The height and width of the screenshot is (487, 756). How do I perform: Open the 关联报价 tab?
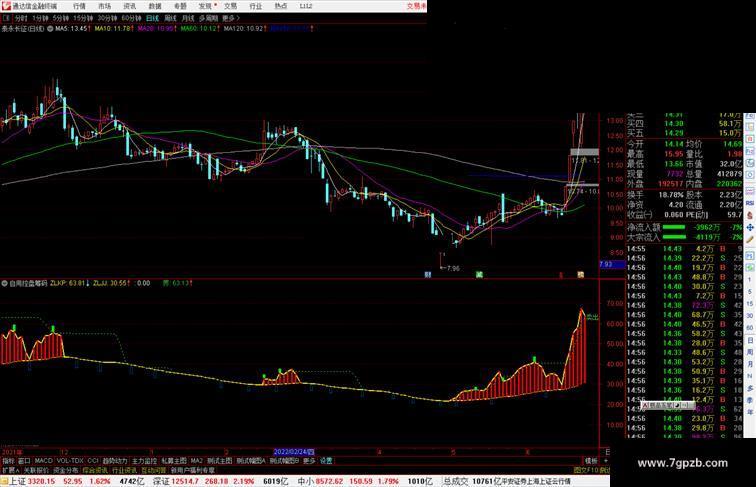click(x=36, y=470)
